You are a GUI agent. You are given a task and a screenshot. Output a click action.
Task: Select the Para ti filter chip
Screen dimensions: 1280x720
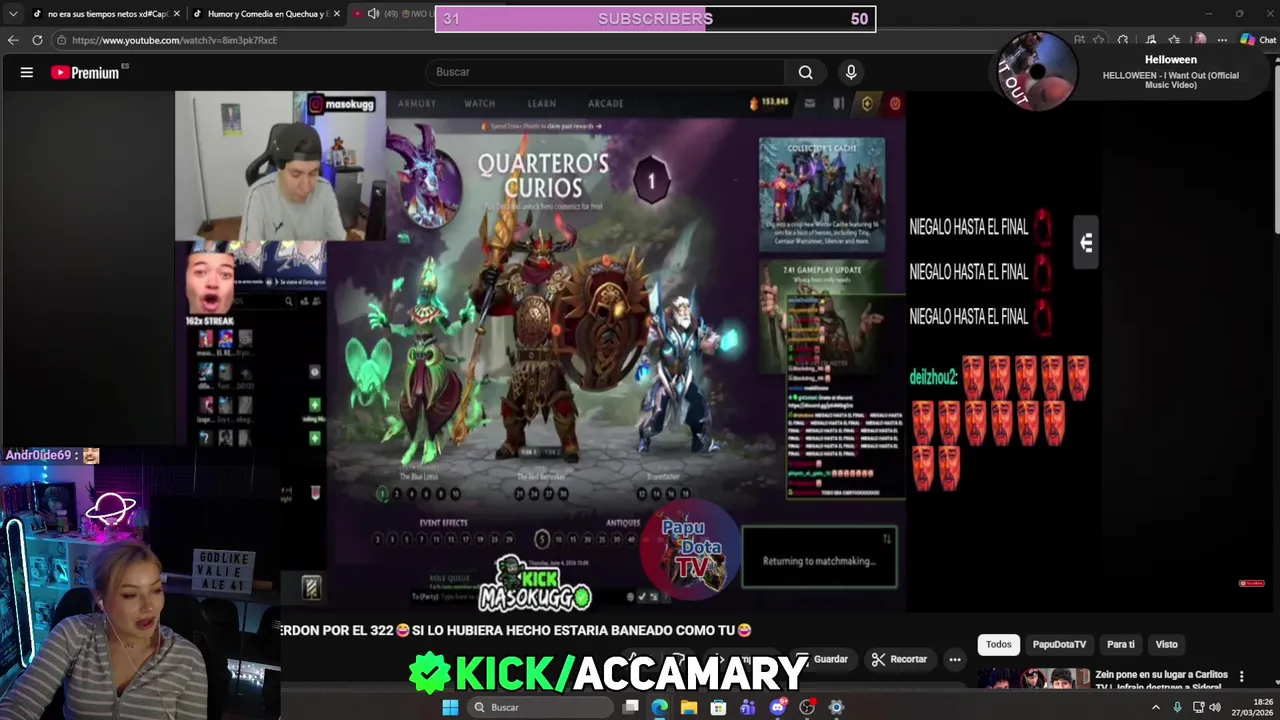coord(1120,644)
